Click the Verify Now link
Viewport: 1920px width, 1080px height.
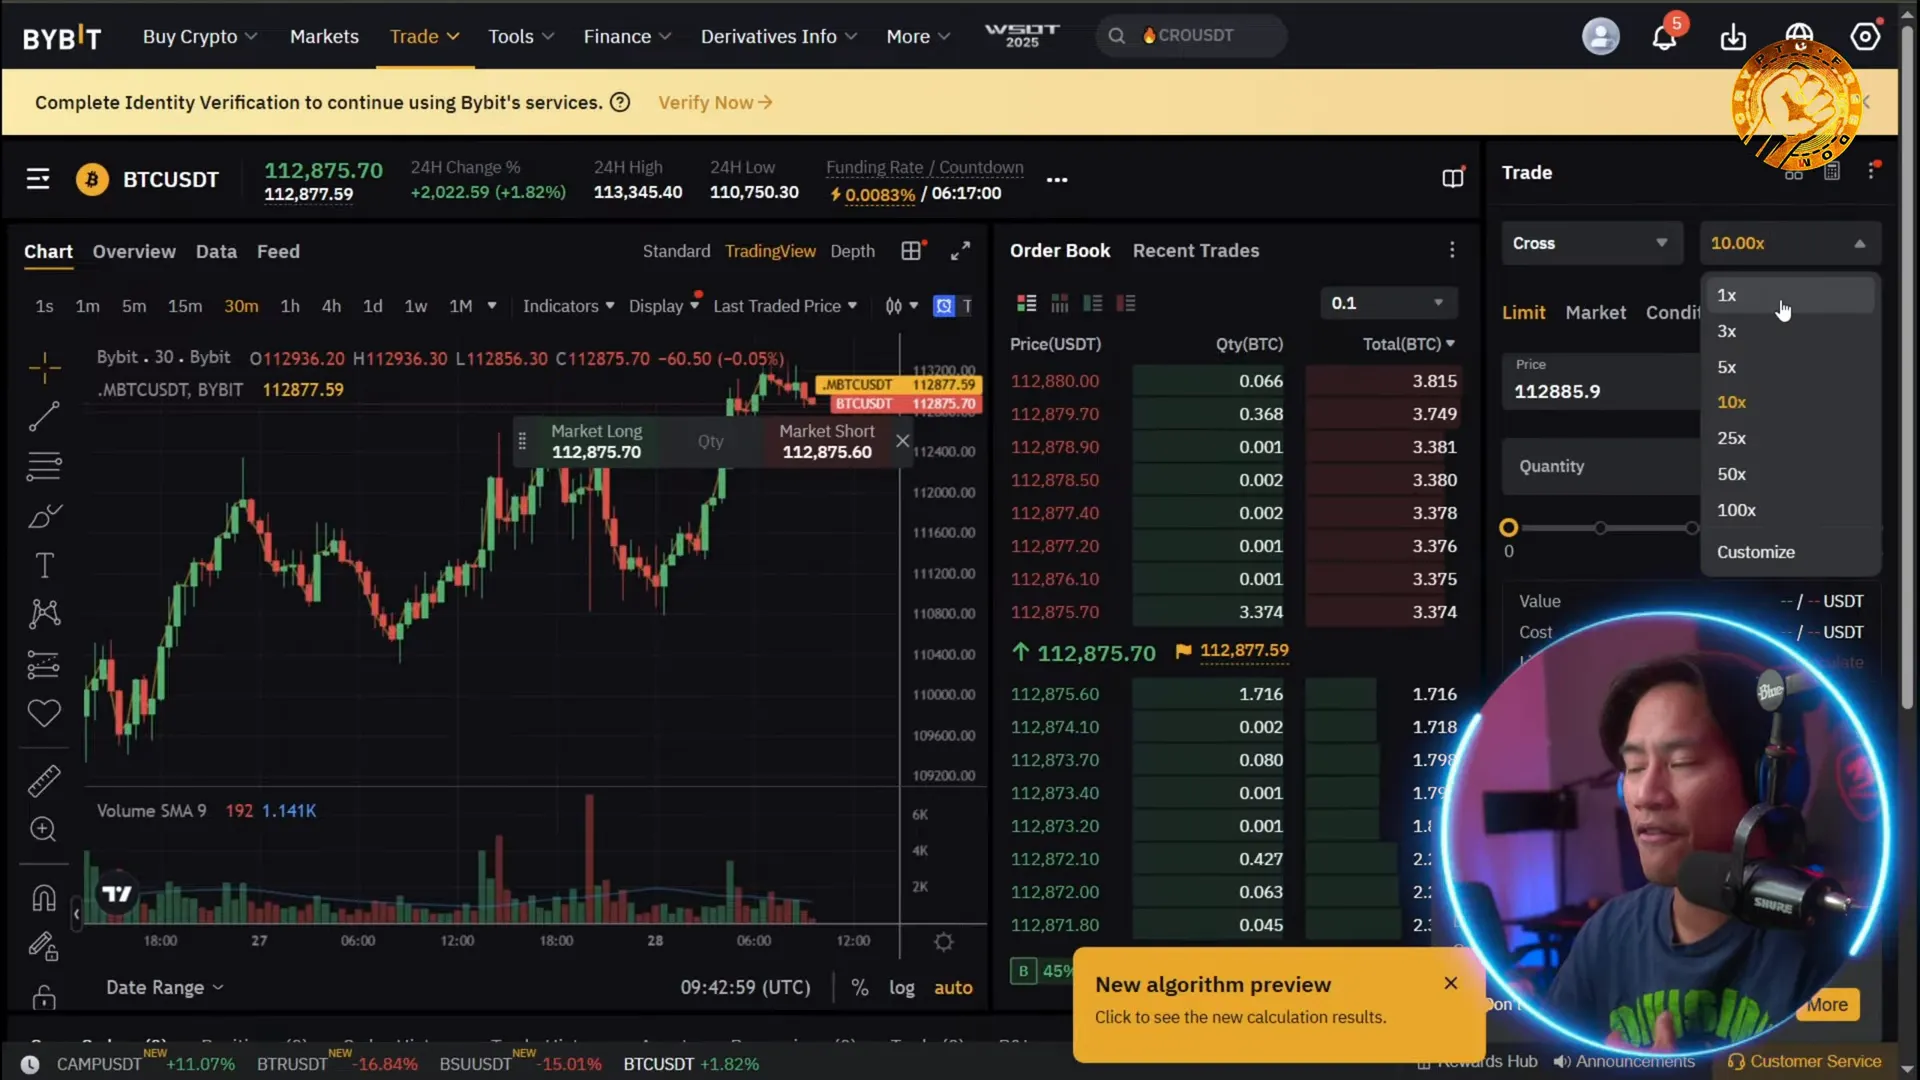coord(715,103)
